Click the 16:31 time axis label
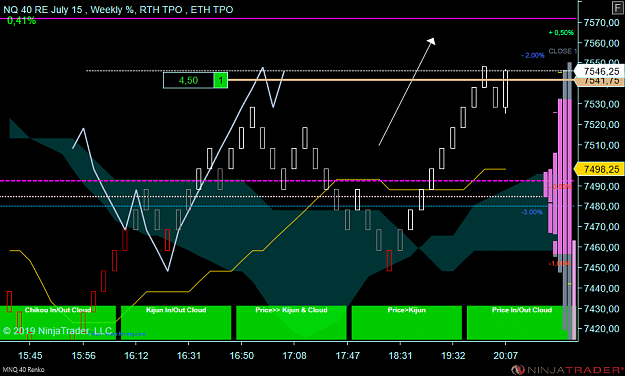Image resolution: width=625 pixels, height=376 pixels. coord(189,356)
